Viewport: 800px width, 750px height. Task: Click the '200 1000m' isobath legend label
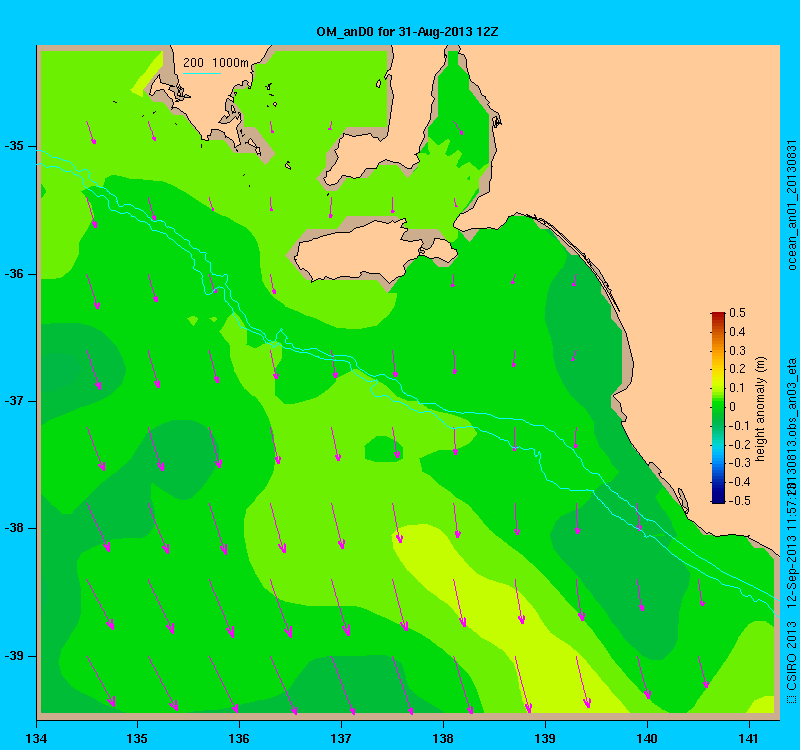point(216,63)
